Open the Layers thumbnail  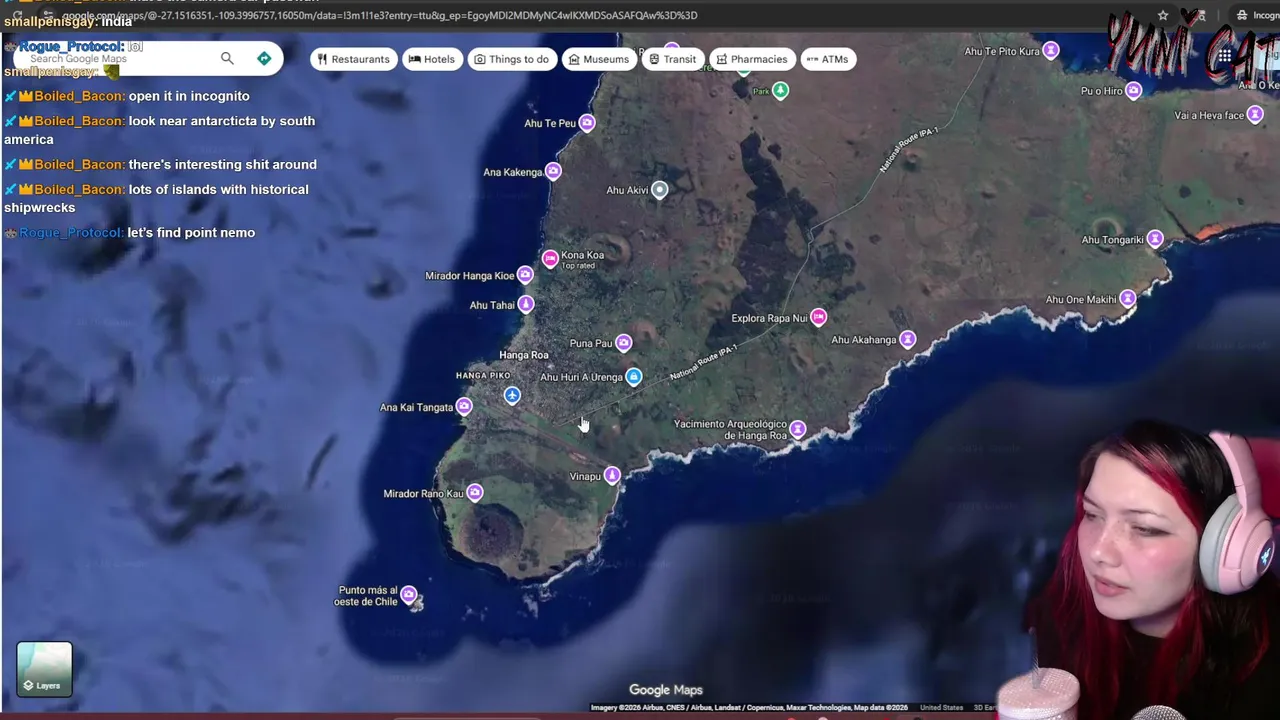pyautogui.click(x=44, y=668)
